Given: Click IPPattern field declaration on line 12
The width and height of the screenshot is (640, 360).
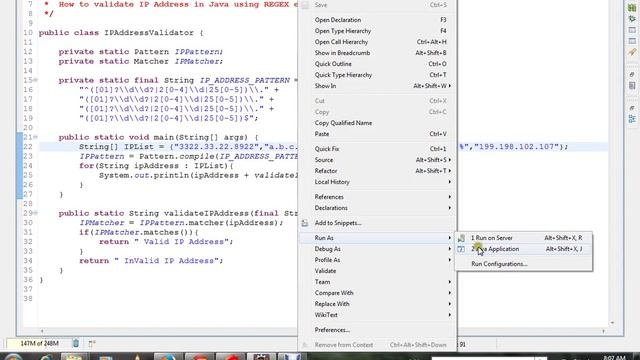Looking at the screenshot, I should tap(198, 52).
